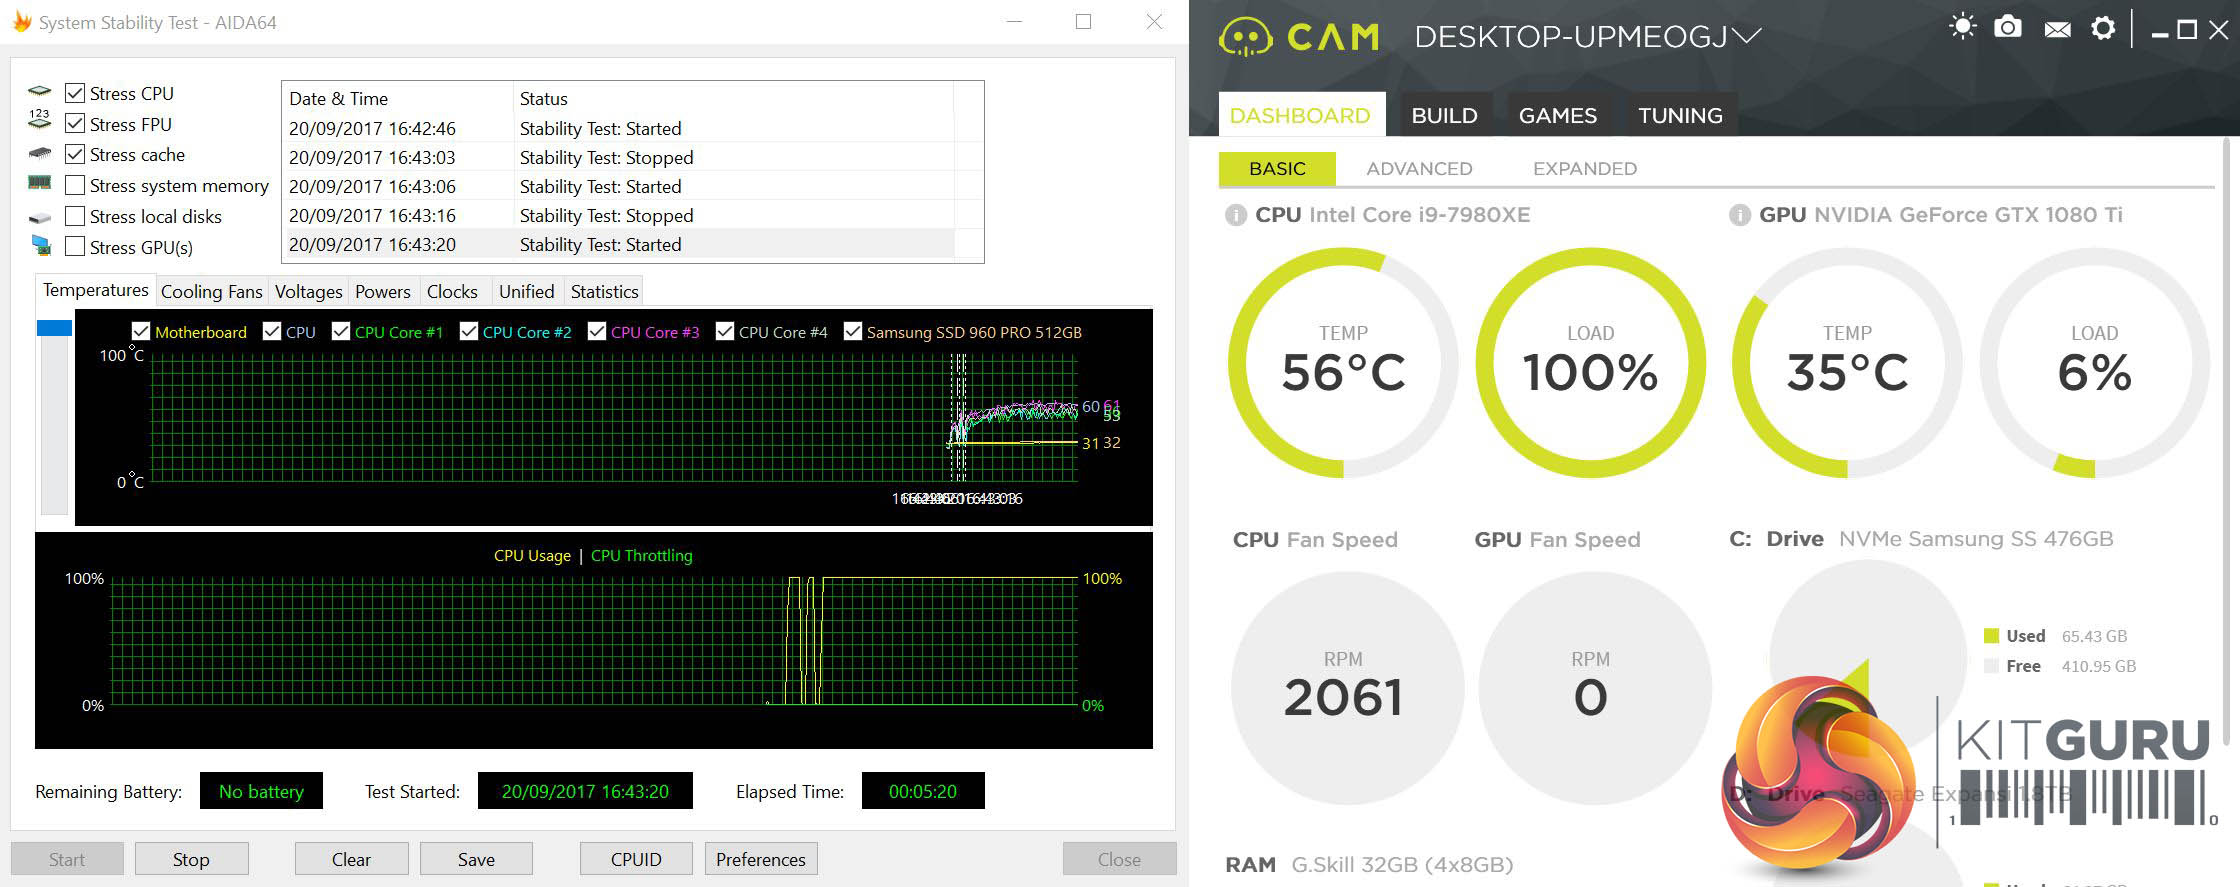
Task: Switch to the Unified tab
Action: point(527,291)
